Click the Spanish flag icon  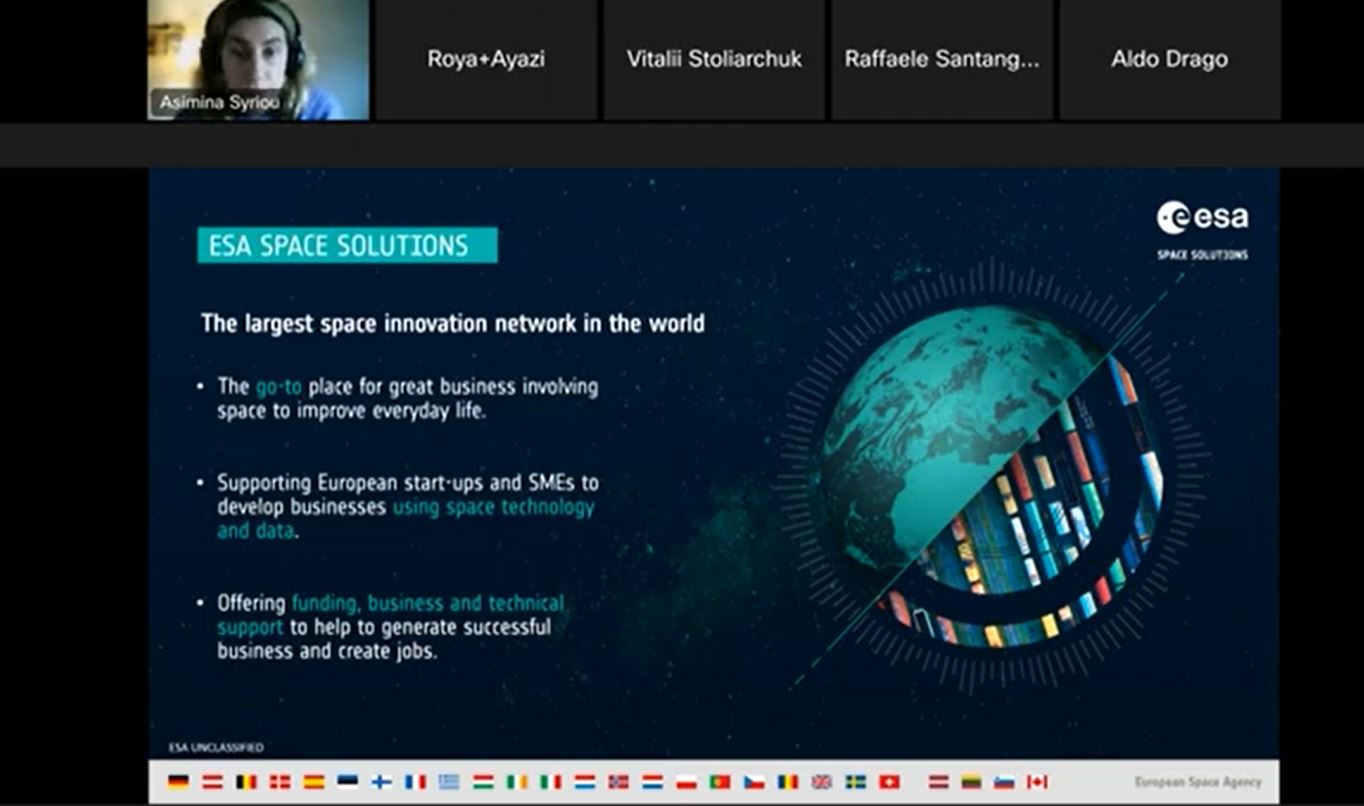click(313, 782)
